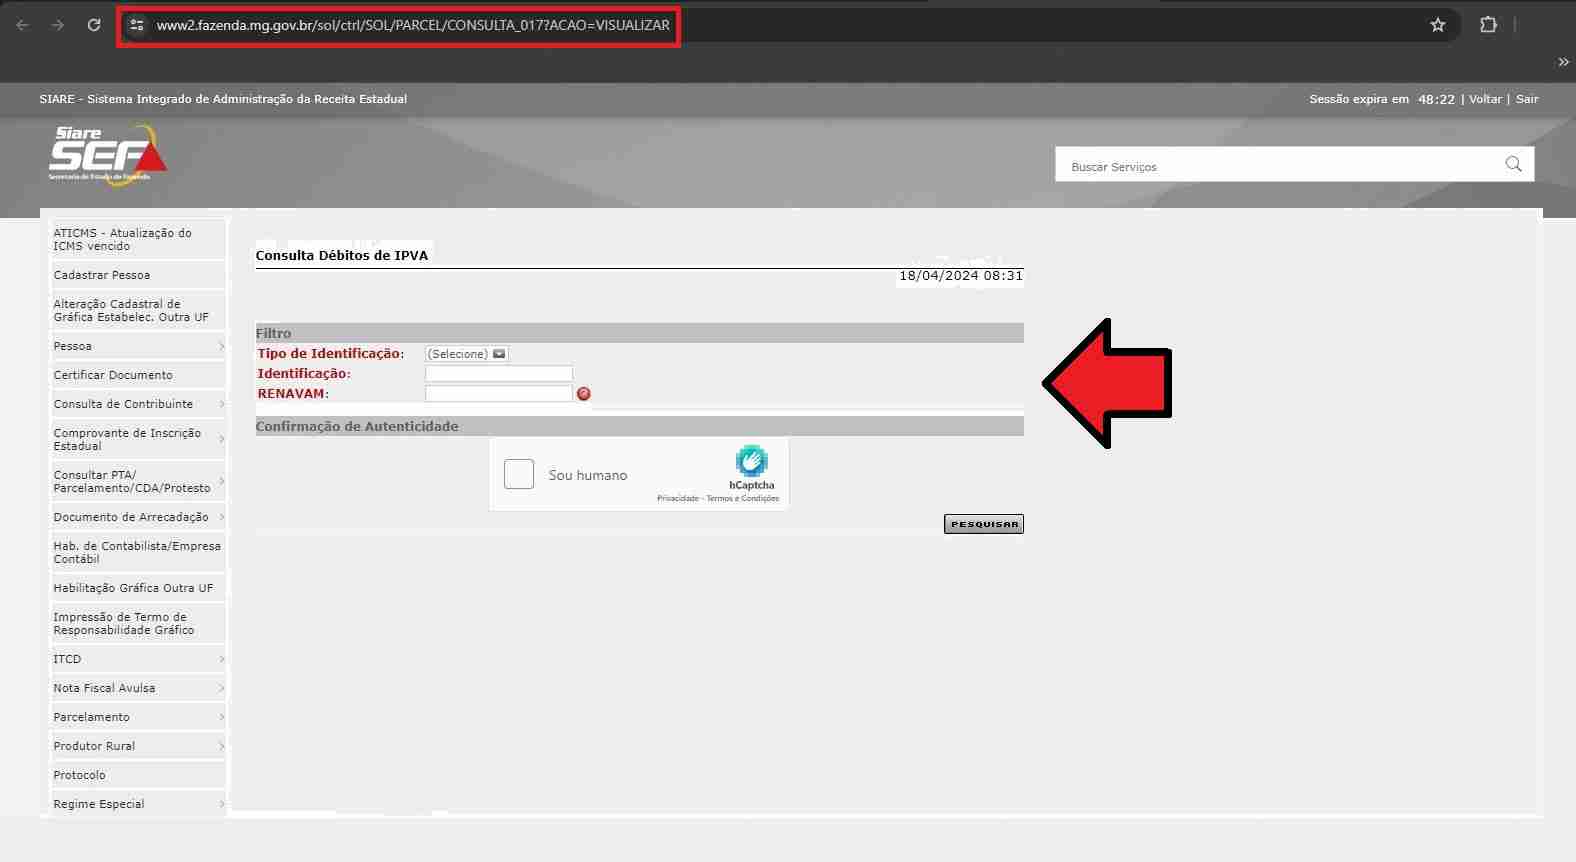Open Tipo de Identificação dropdown
Viewport: 1576px width, 862px height.
(x=467, y=354)
